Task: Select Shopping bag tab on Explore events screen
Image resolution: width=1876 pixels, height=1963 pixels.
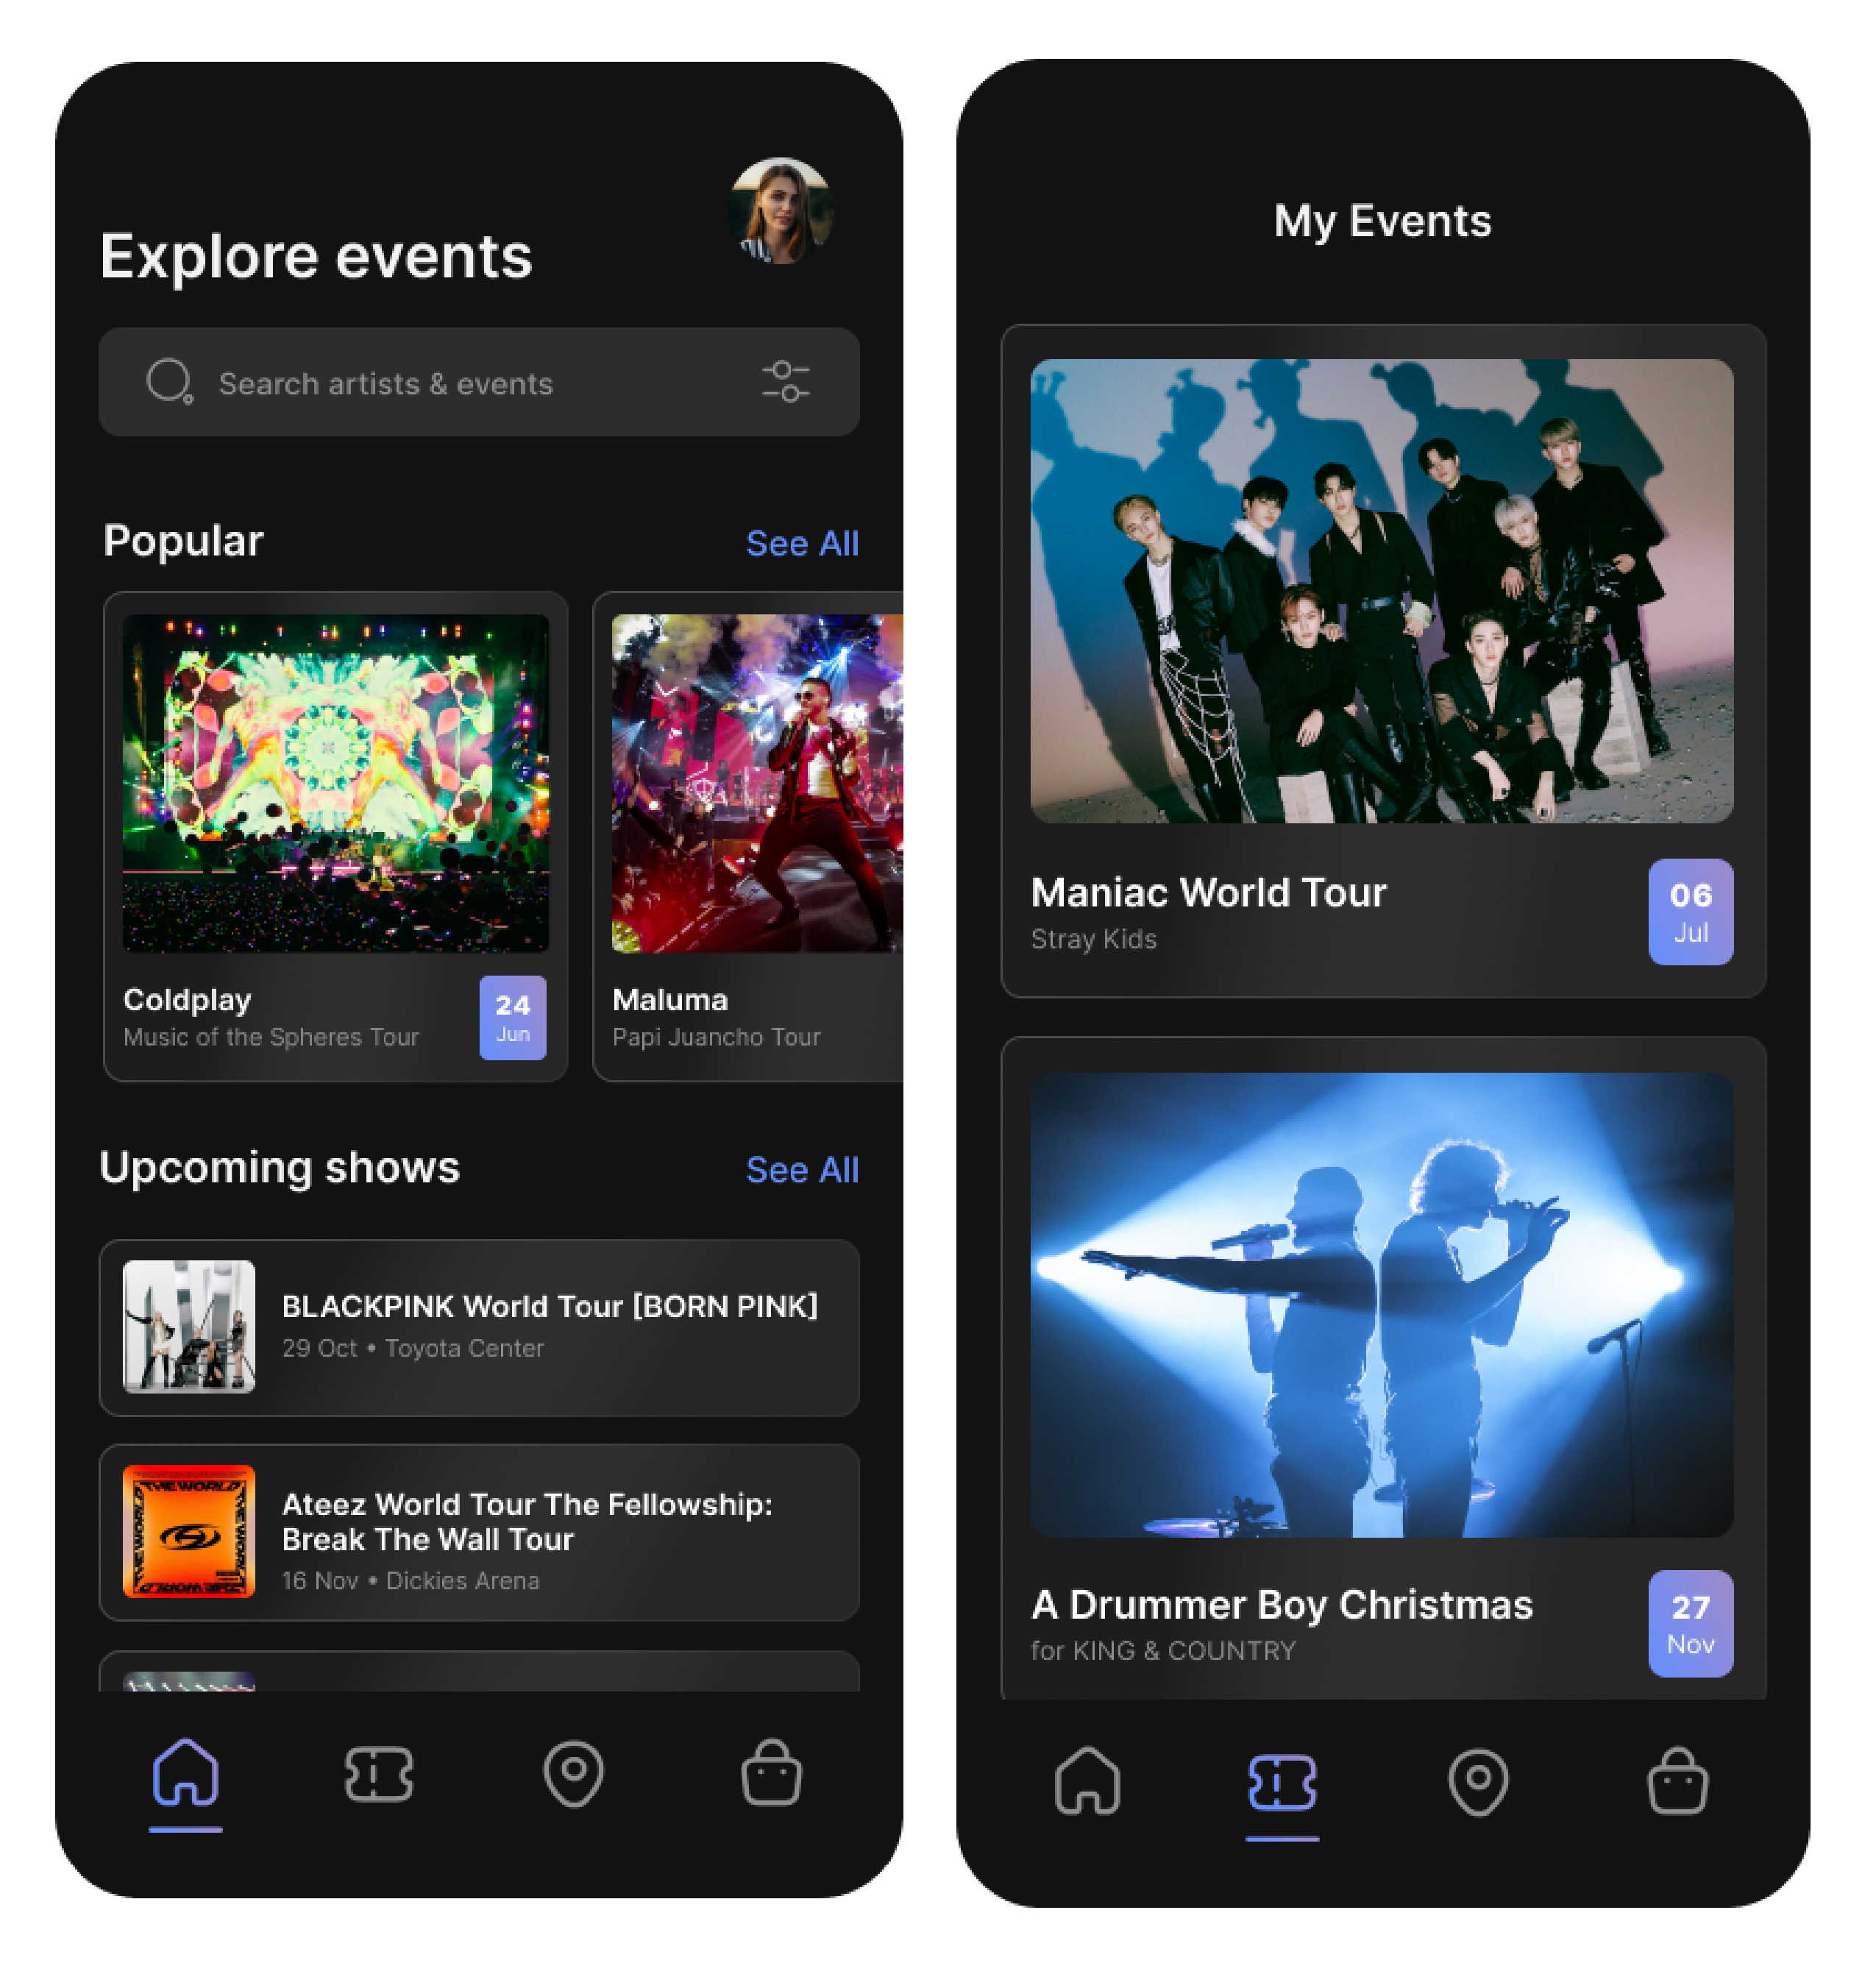Action: pos(771,1773)
